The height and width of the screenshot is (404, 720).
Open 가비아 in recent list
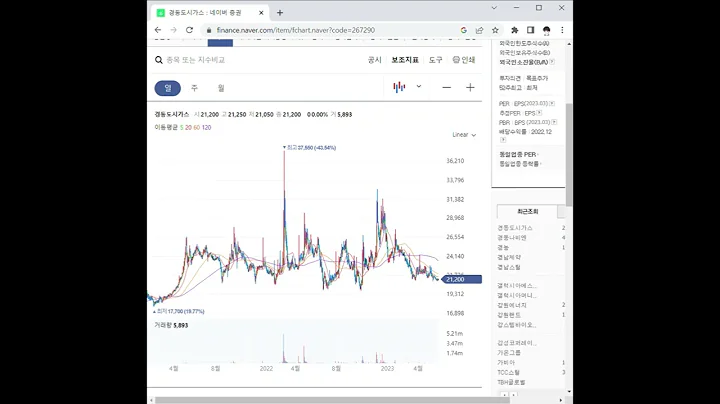point(506,363)
